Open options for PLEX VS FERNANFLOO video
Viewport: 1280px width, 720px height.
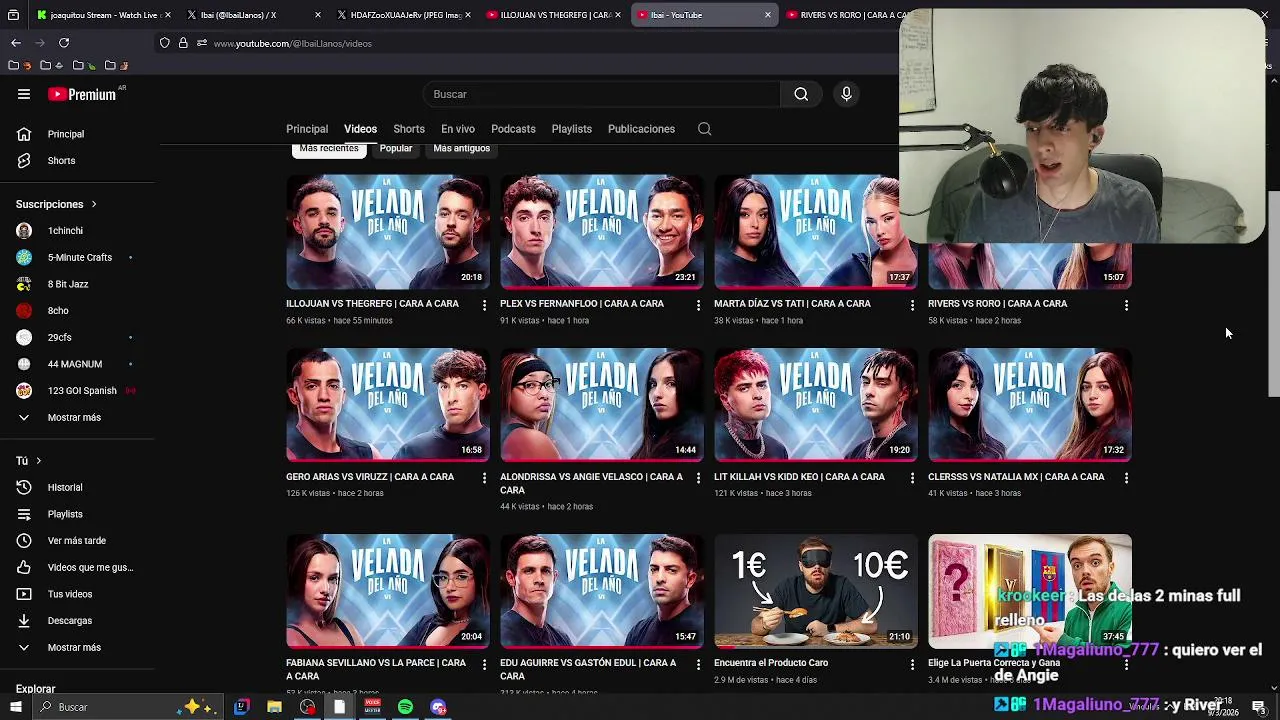tap(698, 305)
